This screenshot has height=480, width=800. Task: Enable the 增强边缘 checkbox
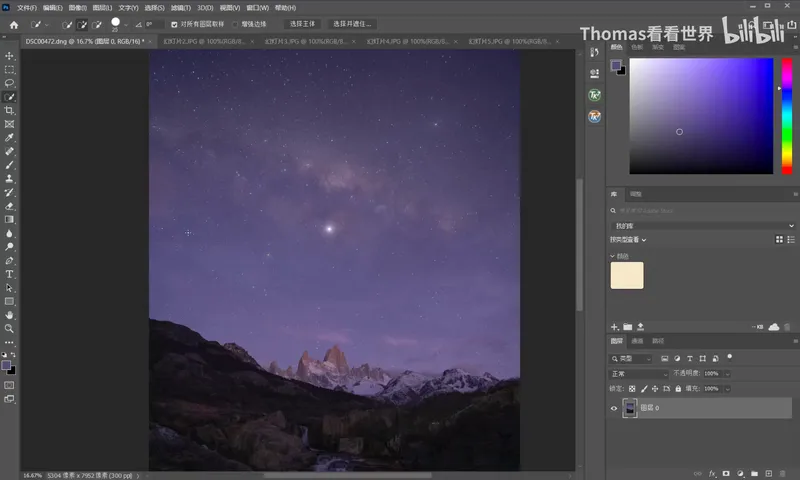(x=235, y=24)
